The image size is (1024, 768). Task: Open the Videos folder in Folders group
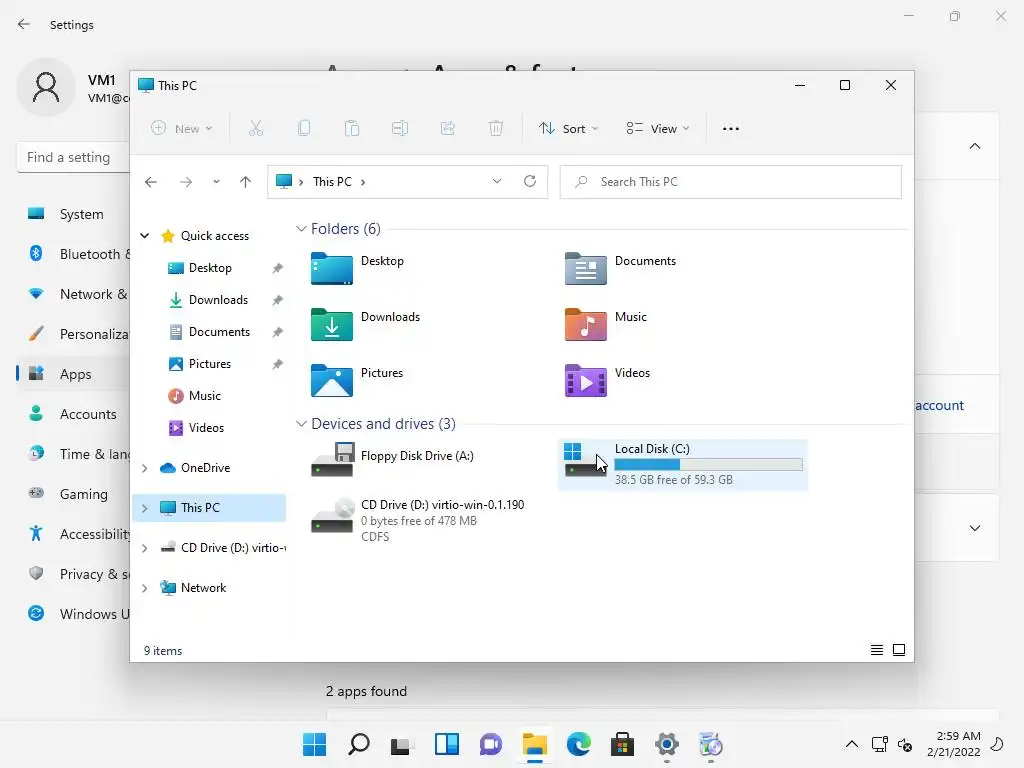(607, 380)
